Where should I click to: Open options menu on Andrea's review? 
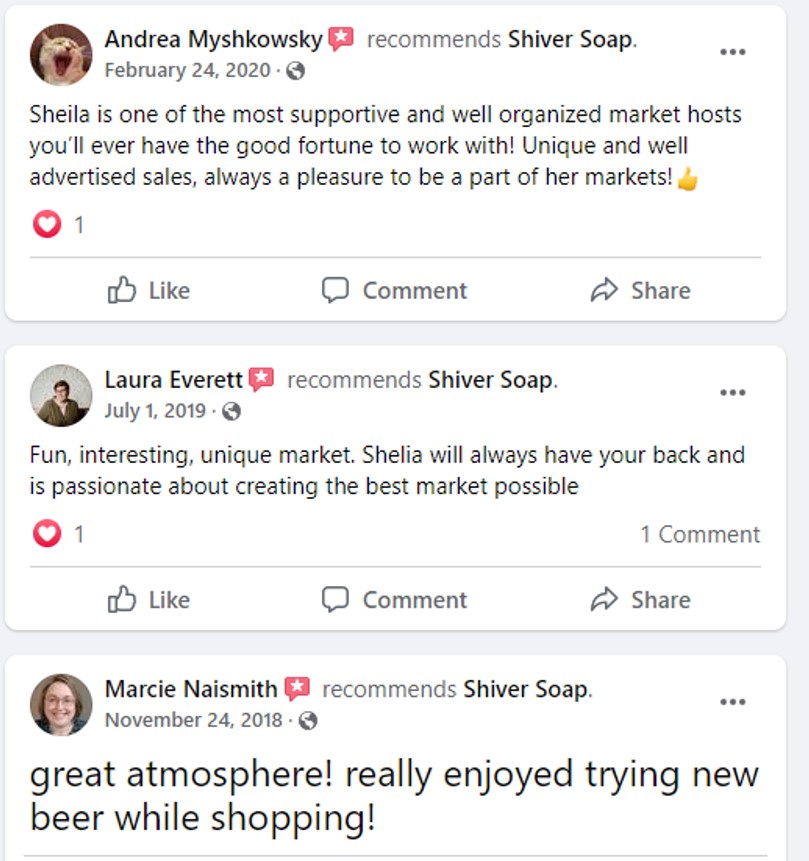click(x=733, y=52)
